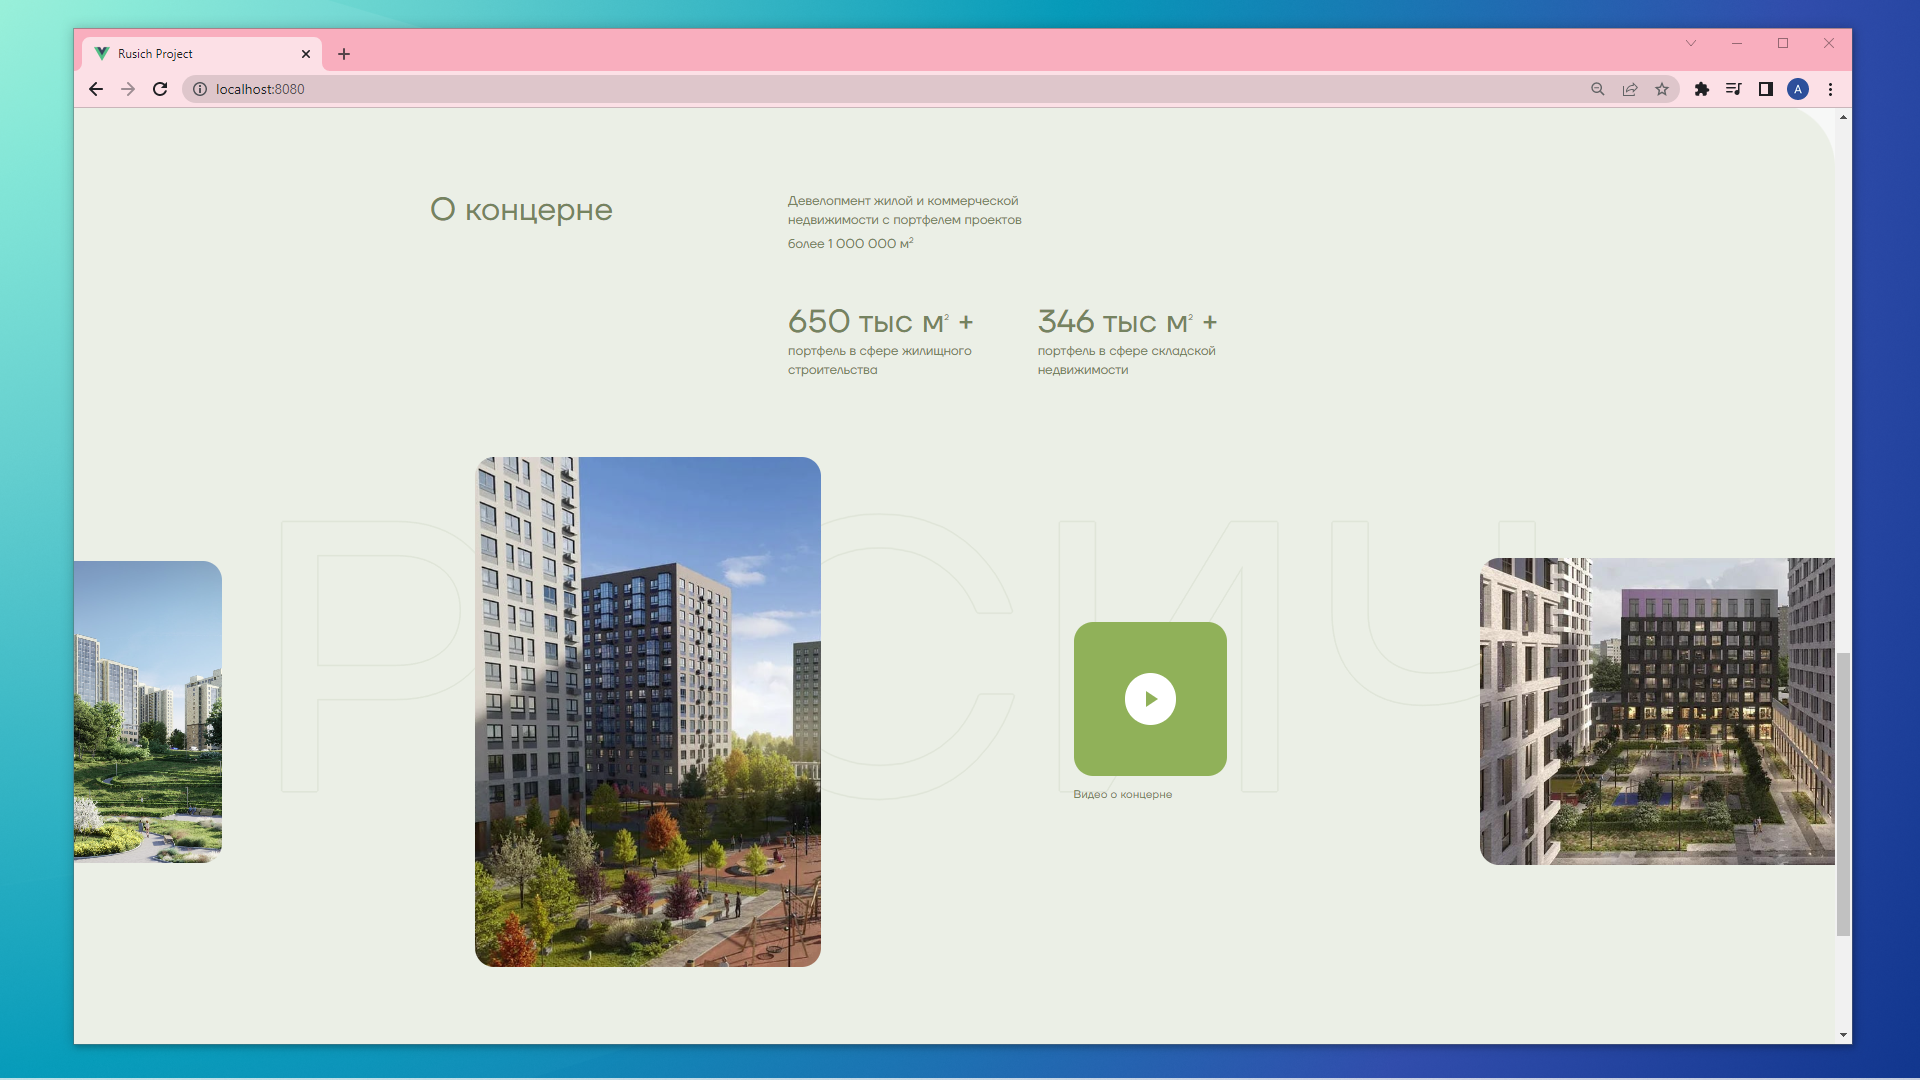Screen dimensions: 1920x1080
Task: Open the Extensions puzzle icon
Action: click(x=1702, y=89)
